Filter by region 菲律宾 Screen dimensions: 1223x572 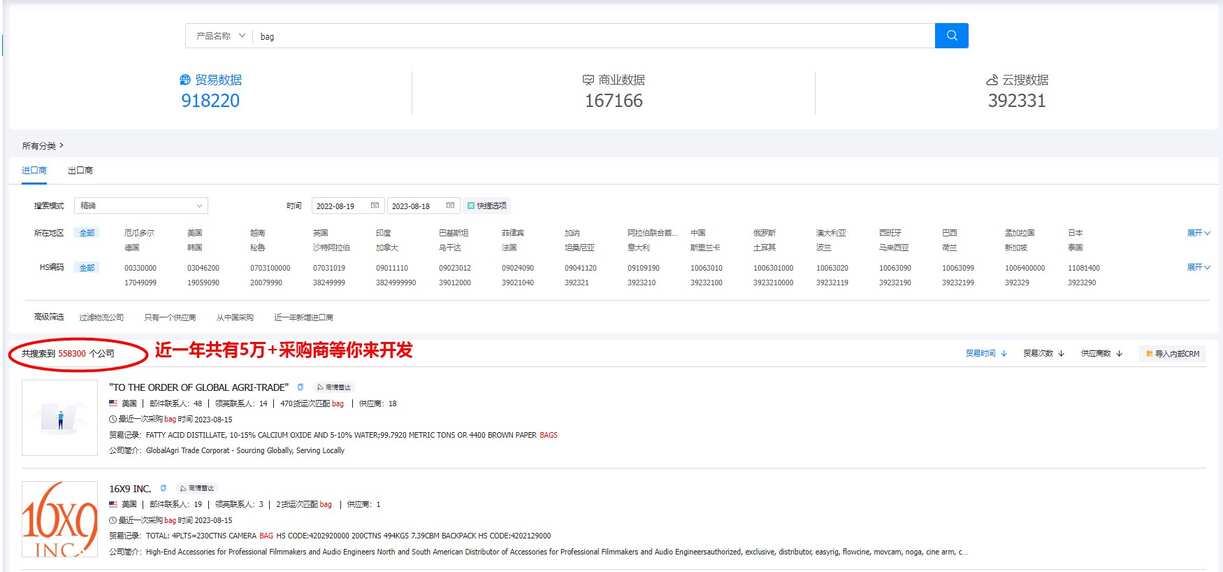point(512,233)
